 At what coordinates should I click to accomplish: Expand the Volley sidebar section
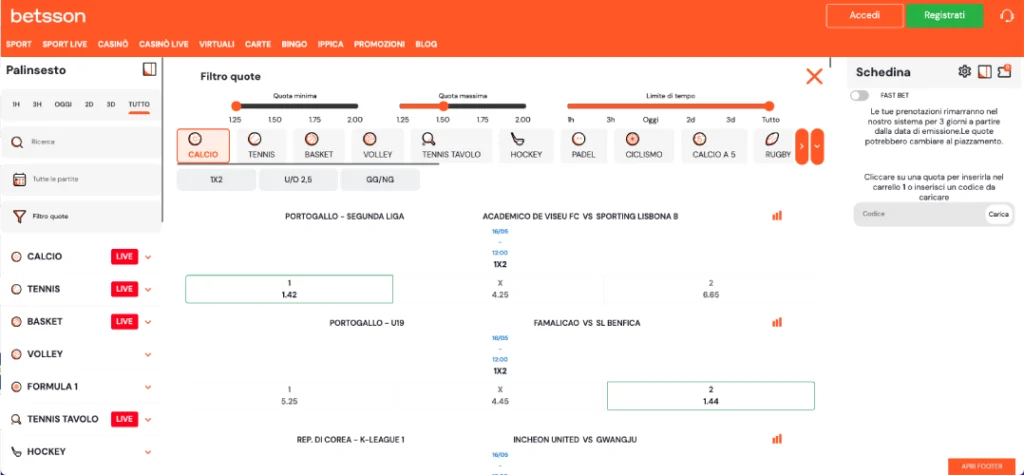(148, 355)
